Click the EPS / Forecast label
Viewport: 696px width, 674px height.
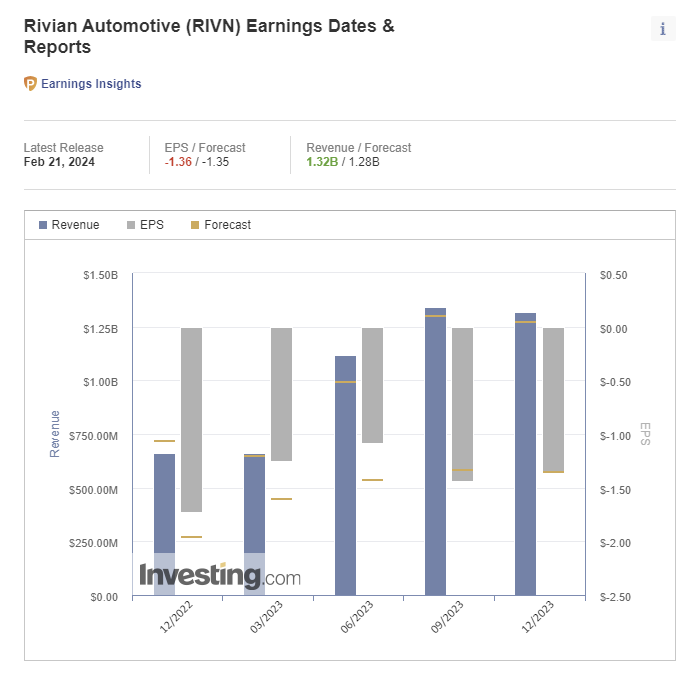coord(205,147)
